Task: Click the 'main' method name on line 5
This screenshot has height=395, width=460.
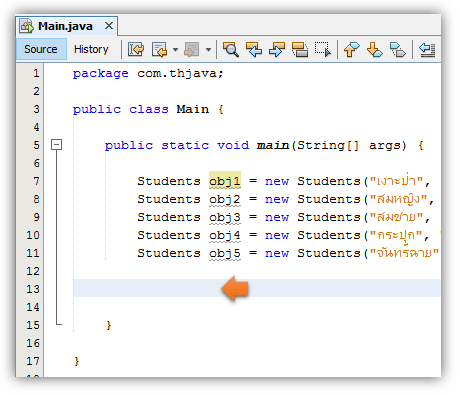Action: point(273,145)
